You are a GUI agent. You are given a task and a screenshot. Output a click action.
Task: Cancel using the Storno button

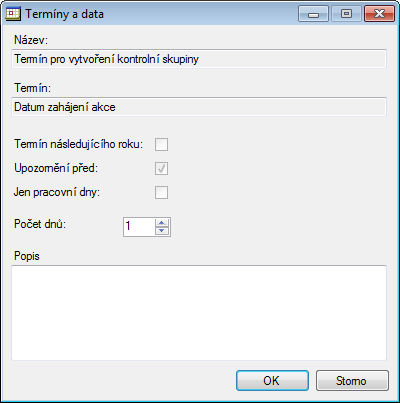click(352, 380)
